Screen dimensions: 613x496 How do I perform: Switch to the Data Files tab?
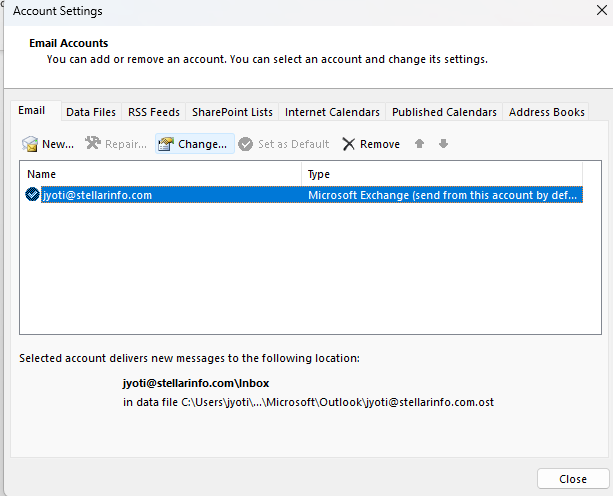(x=91, y=112)
